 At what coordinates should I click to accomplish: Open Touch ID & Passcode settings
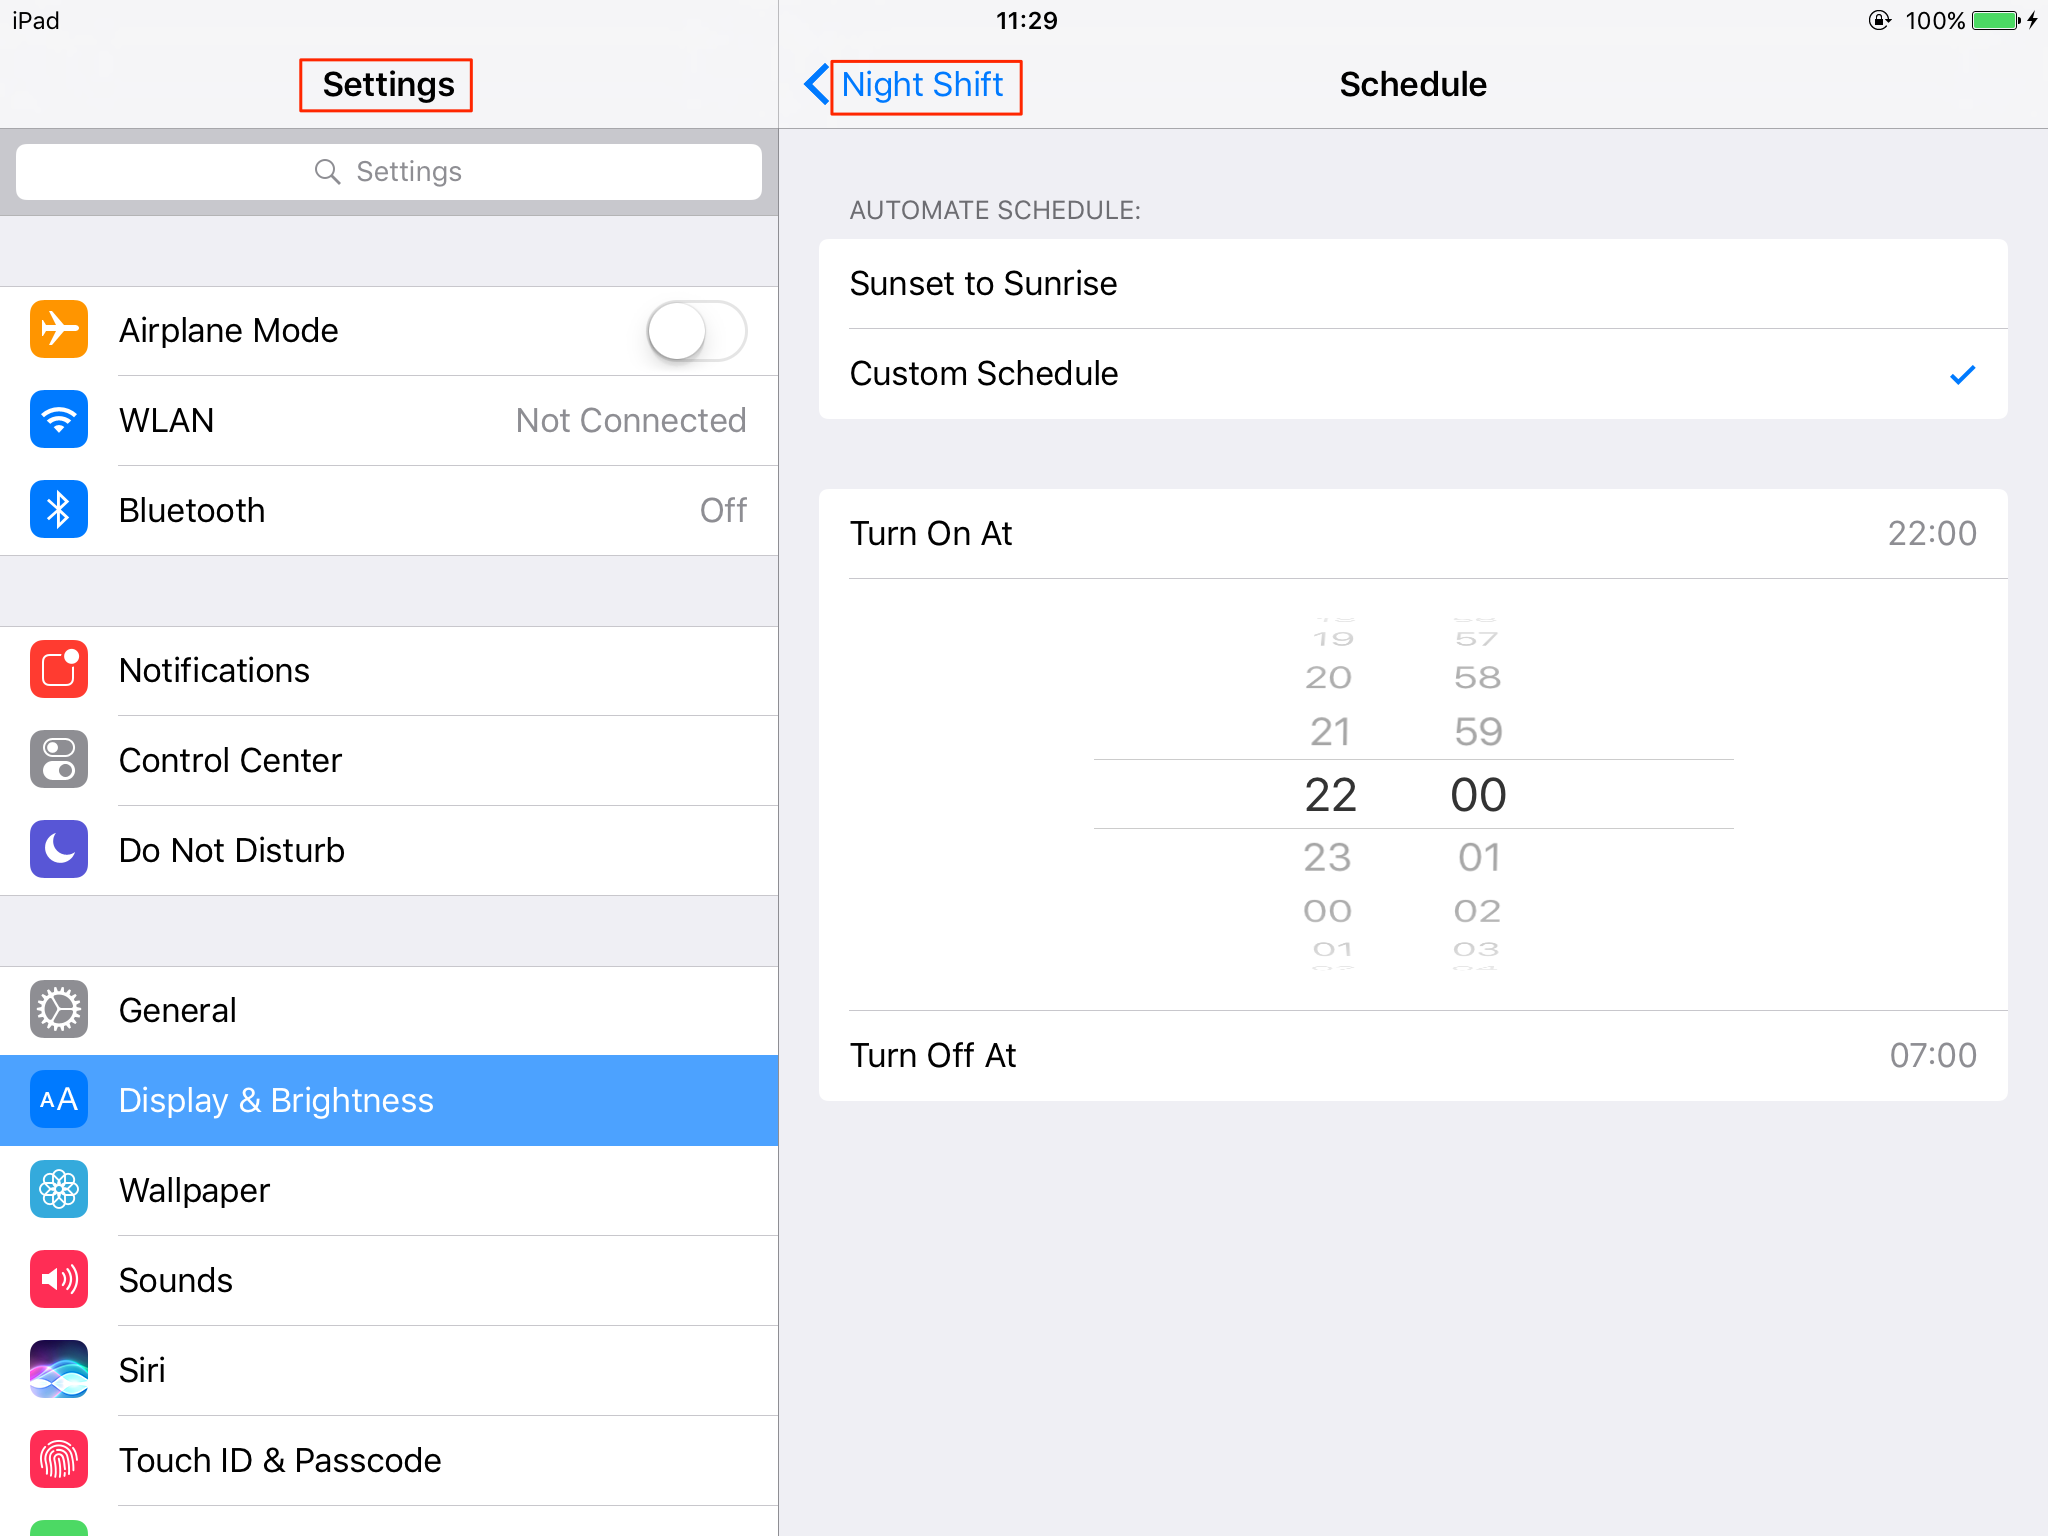(x=389, y=1460)
